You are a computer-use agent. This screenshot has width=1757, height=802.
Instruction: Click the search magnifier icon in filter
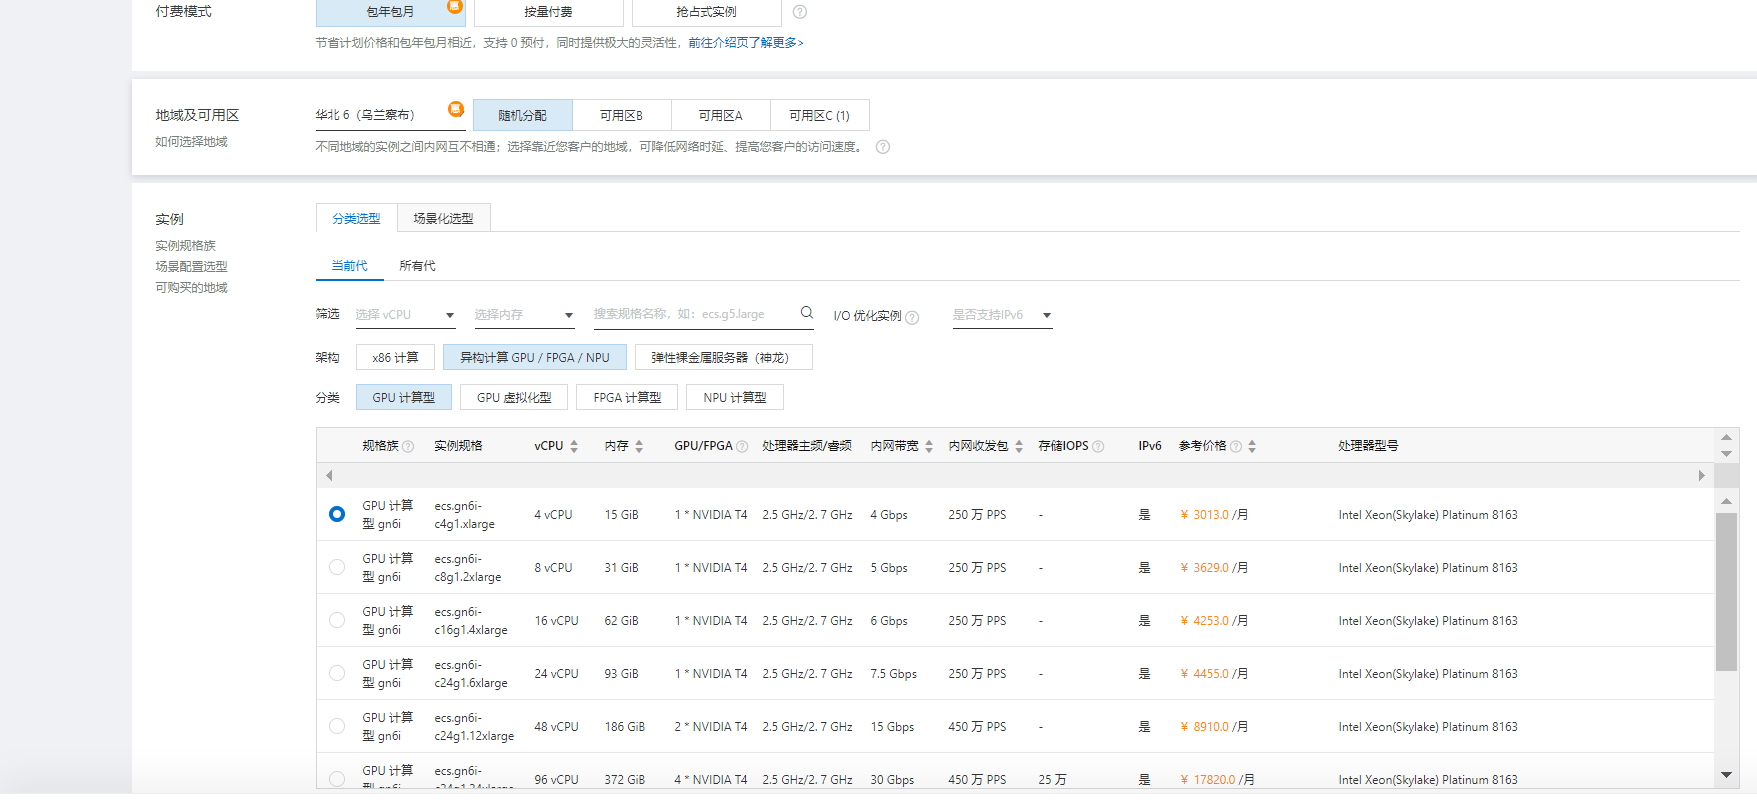[807, 313]
